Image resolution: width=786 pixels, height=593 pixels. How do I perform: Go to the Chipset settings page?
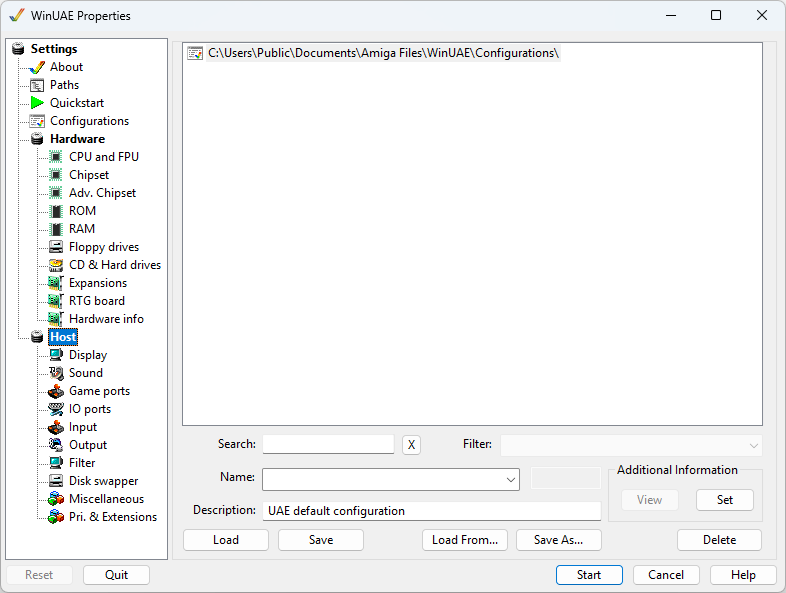click(x=89, y=175)
